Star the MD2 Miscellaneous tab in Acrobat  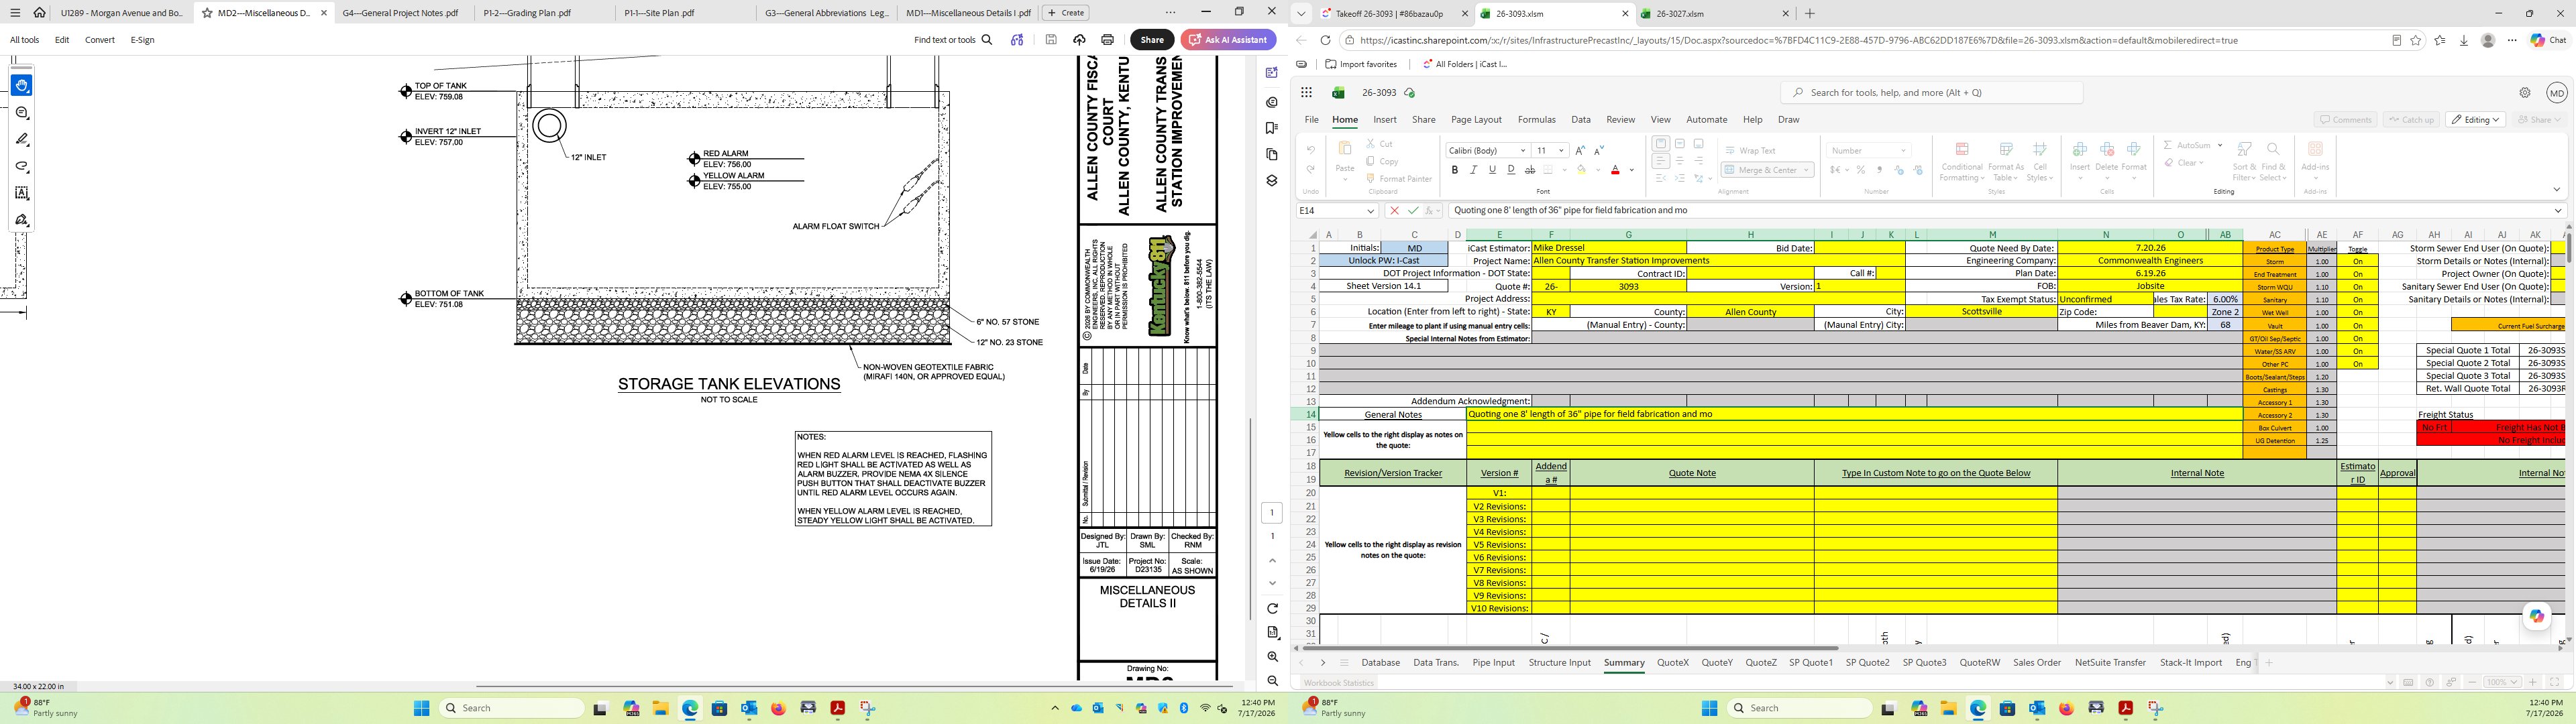pos(207,13)
